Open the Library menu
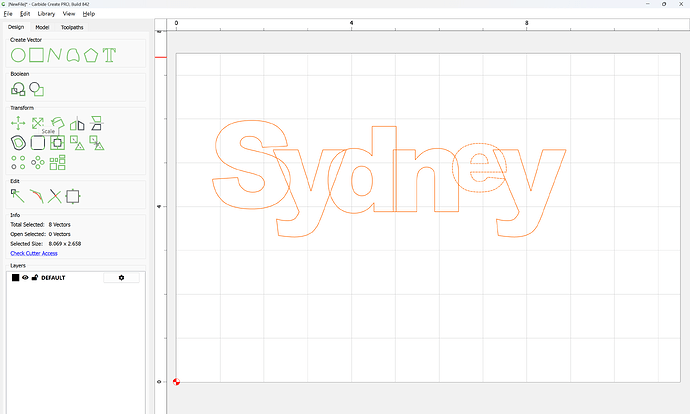The width and height of the screenshot is (690, 414). click(45, 14)
